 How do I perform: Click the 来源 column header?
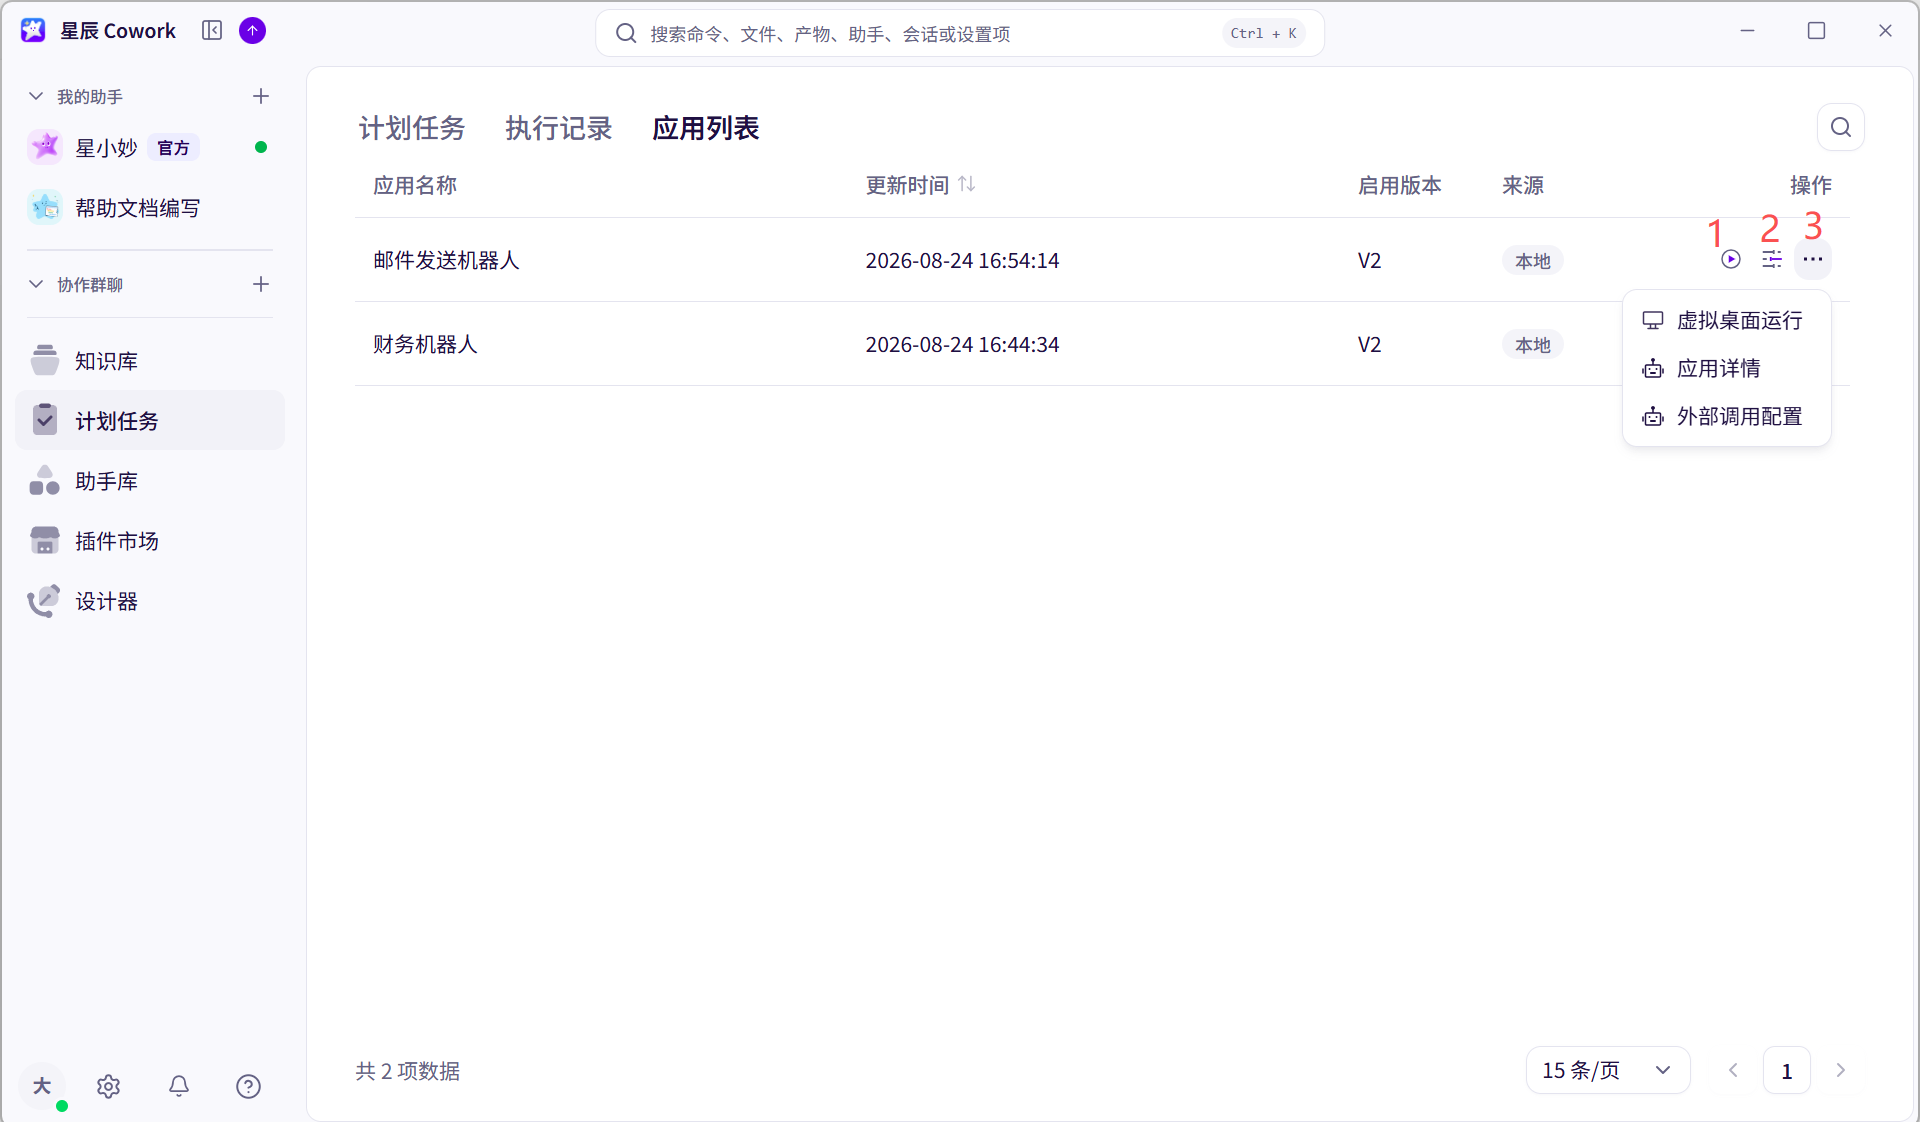pyautogui.click(x=1523, y=185)
